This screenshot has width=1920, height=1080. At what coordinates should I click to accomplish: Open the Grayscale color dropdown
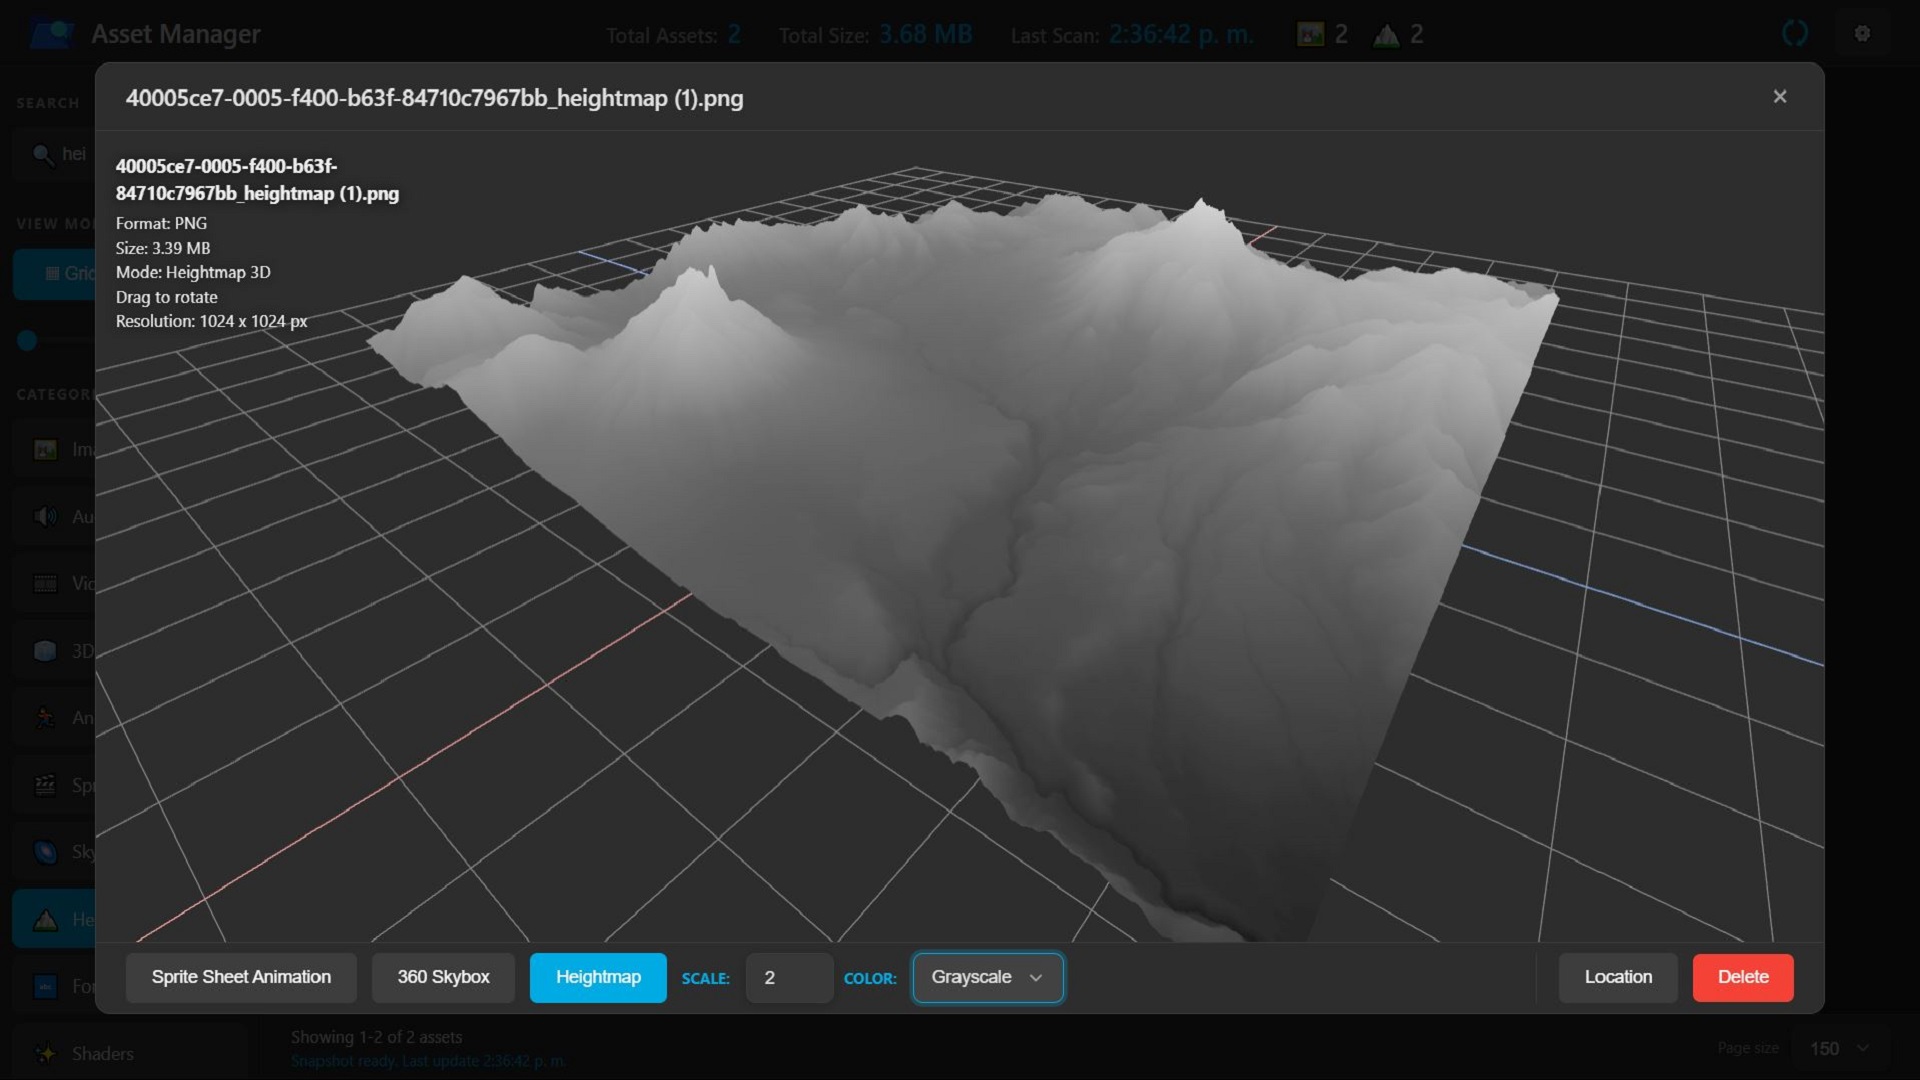tap(987, 977)
